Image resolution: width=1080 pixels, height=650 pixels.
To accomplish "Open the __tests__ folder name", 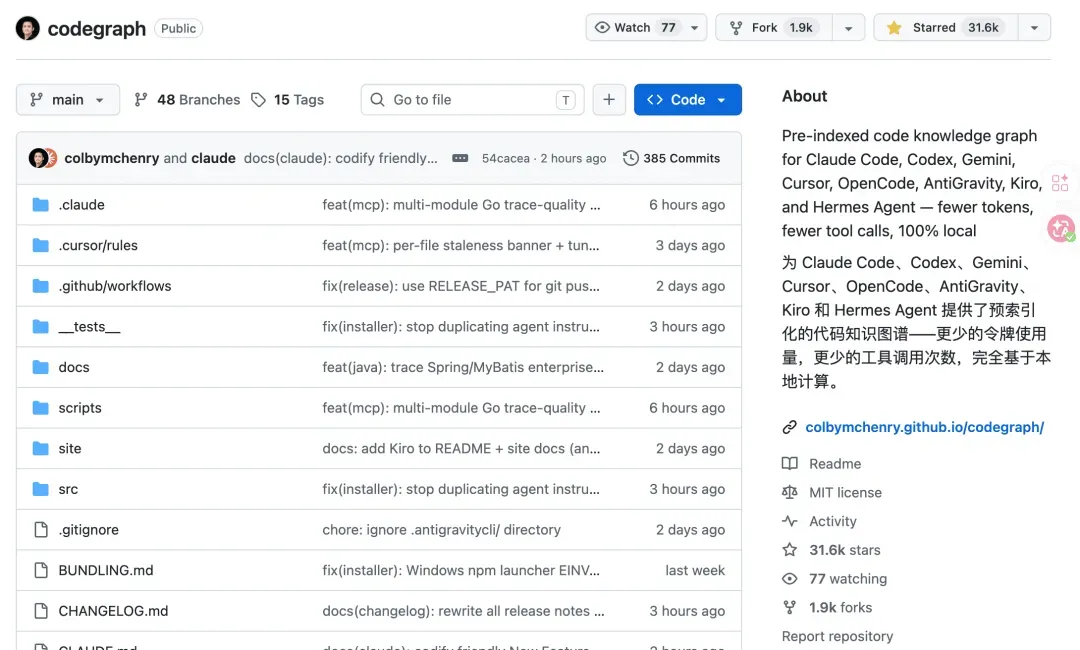I will 90,326.
